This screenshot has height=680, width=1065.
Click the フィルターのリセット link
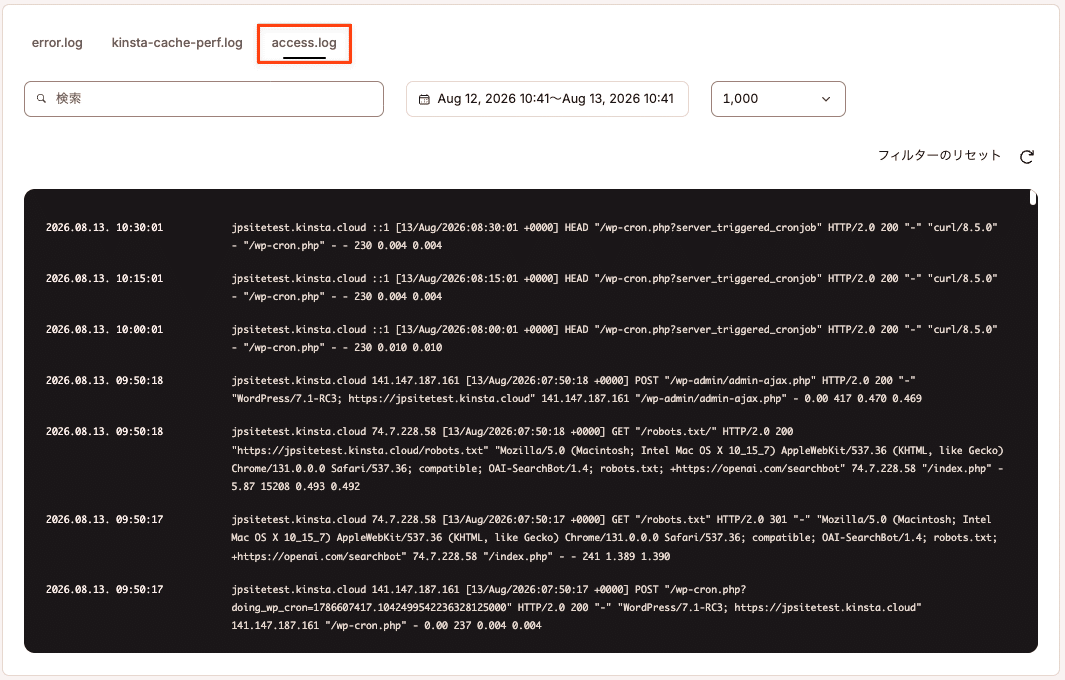click(939, 156)
